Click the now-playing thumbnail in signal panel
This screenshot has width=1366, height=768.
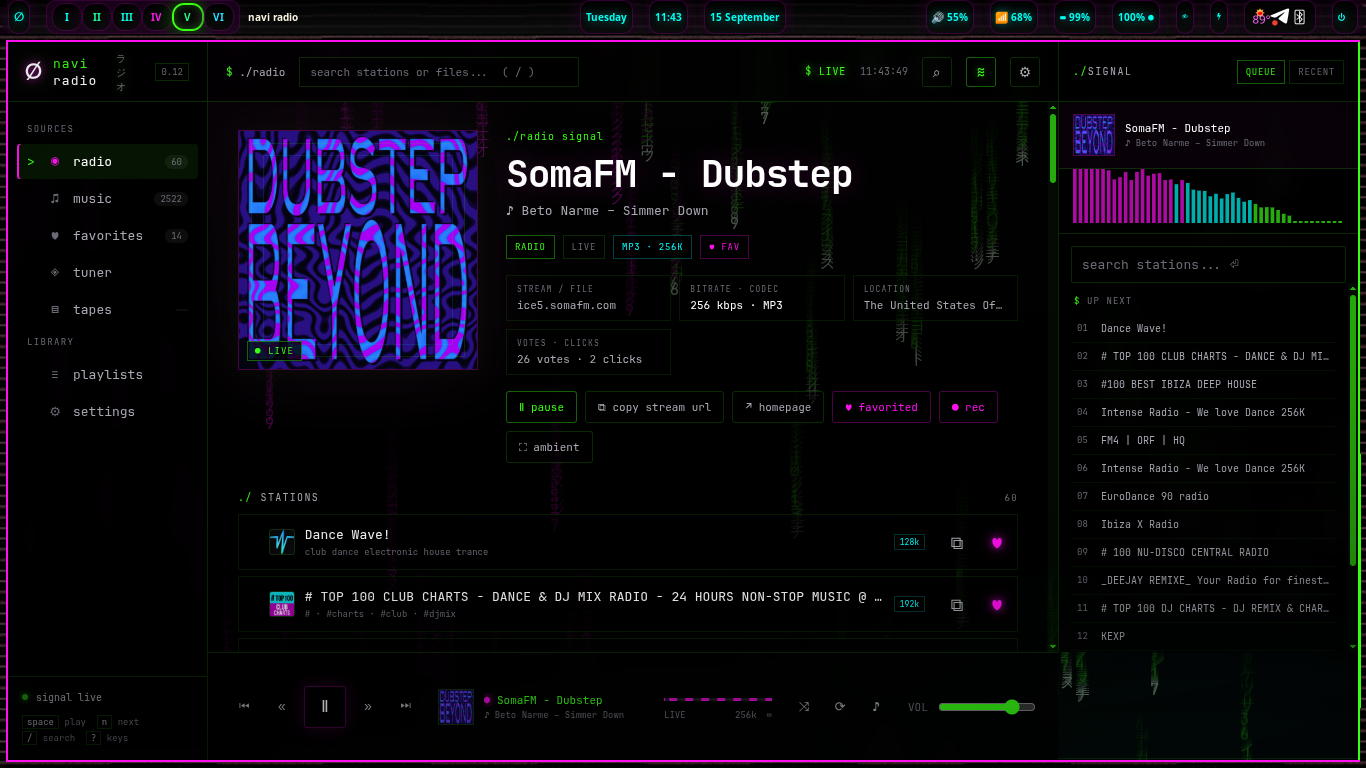pos(1094,135)
